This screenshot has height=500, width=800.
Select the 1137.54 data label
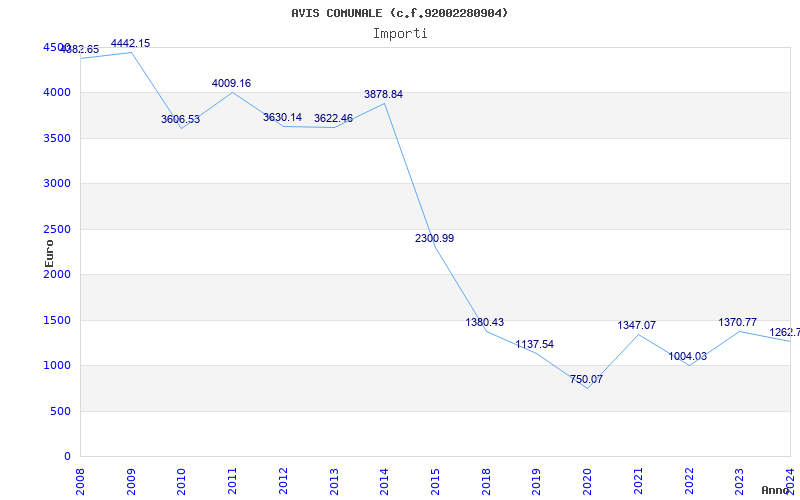click(x=535, y=344)
